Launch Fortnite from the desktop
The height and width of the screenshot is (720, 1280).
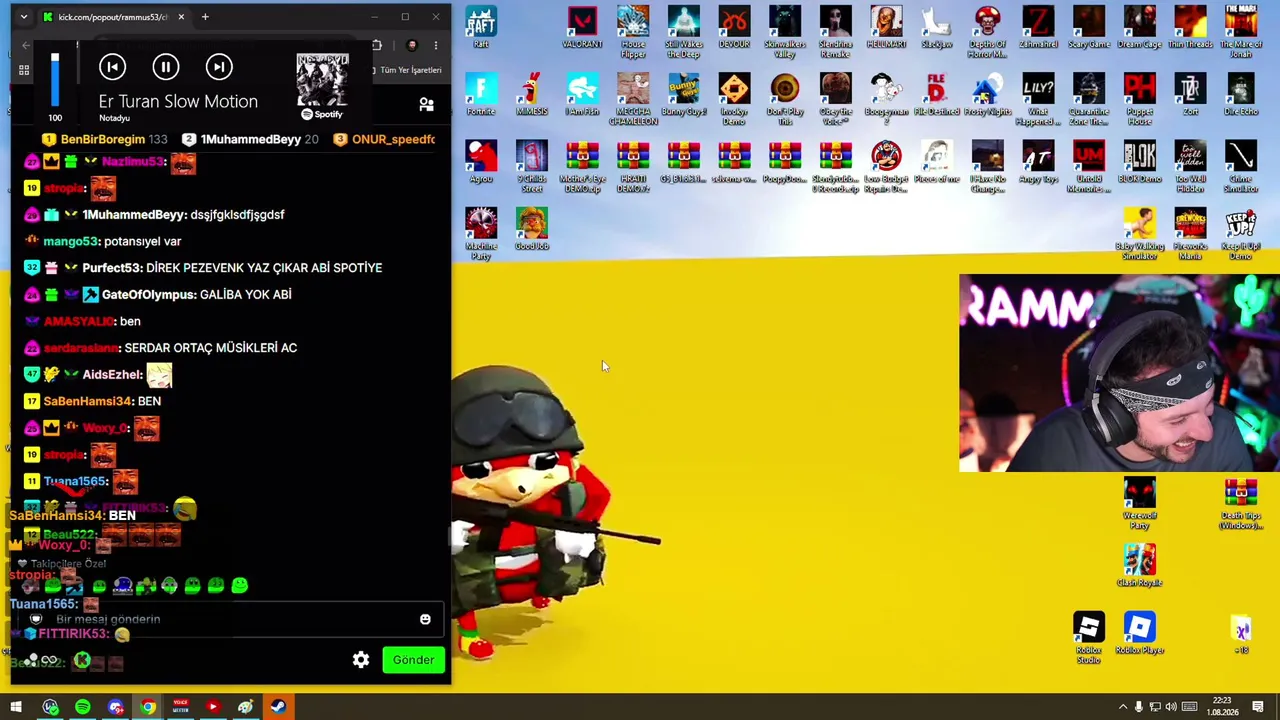(x=481, y=95)
